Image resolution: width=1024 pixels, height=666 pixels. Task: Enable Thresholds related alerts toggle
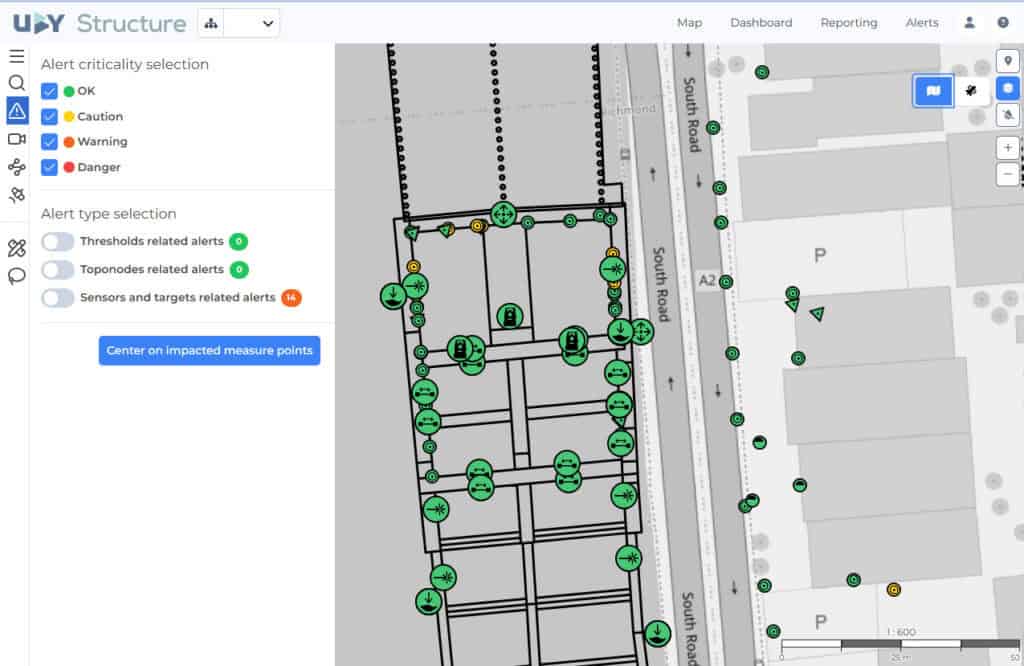coord(57,241)
